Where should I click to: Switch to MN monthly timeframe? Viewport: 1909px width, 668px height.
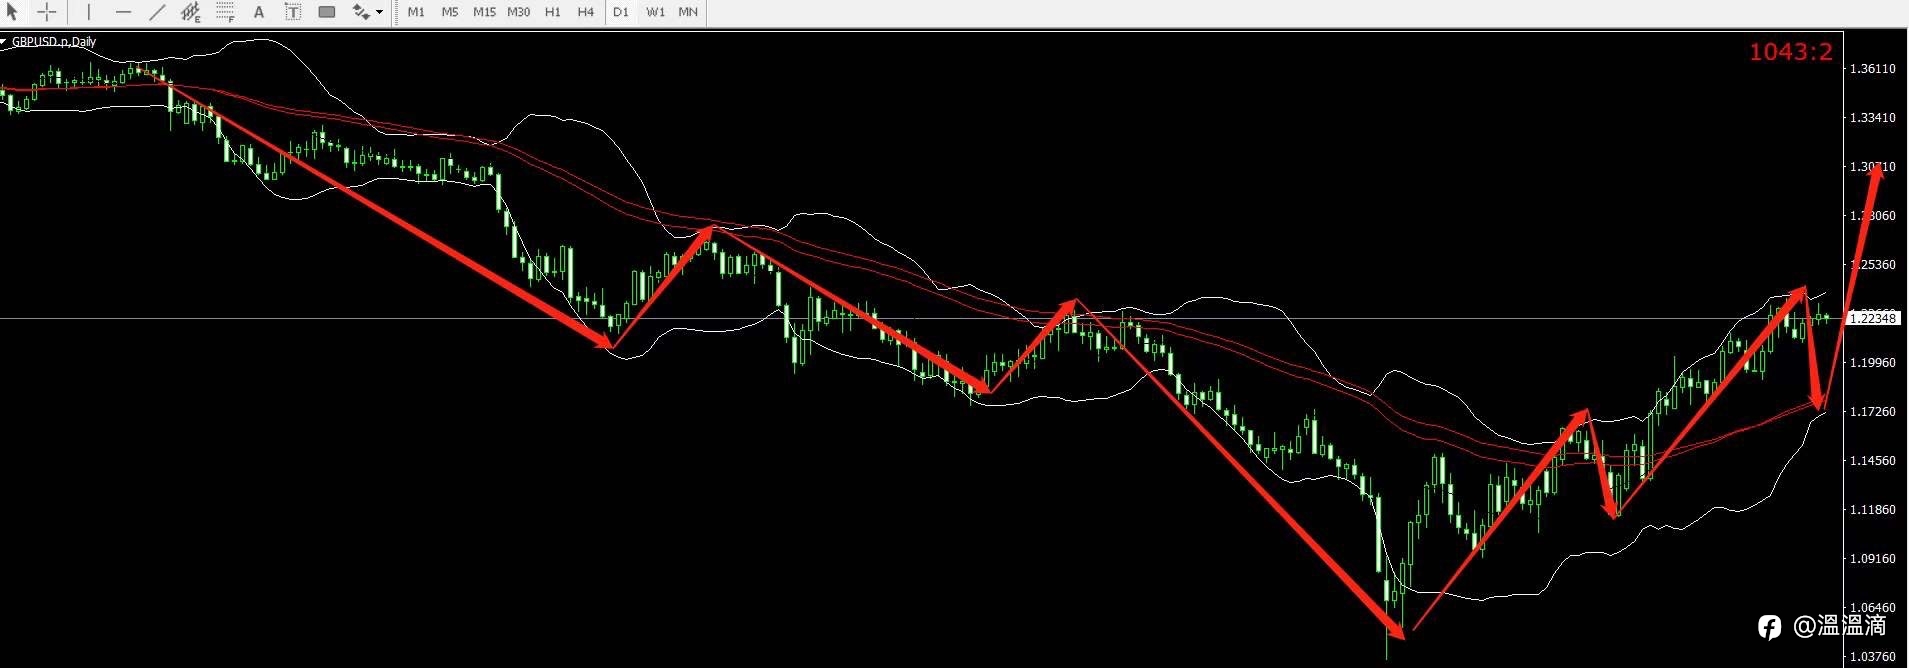(688, 12)
